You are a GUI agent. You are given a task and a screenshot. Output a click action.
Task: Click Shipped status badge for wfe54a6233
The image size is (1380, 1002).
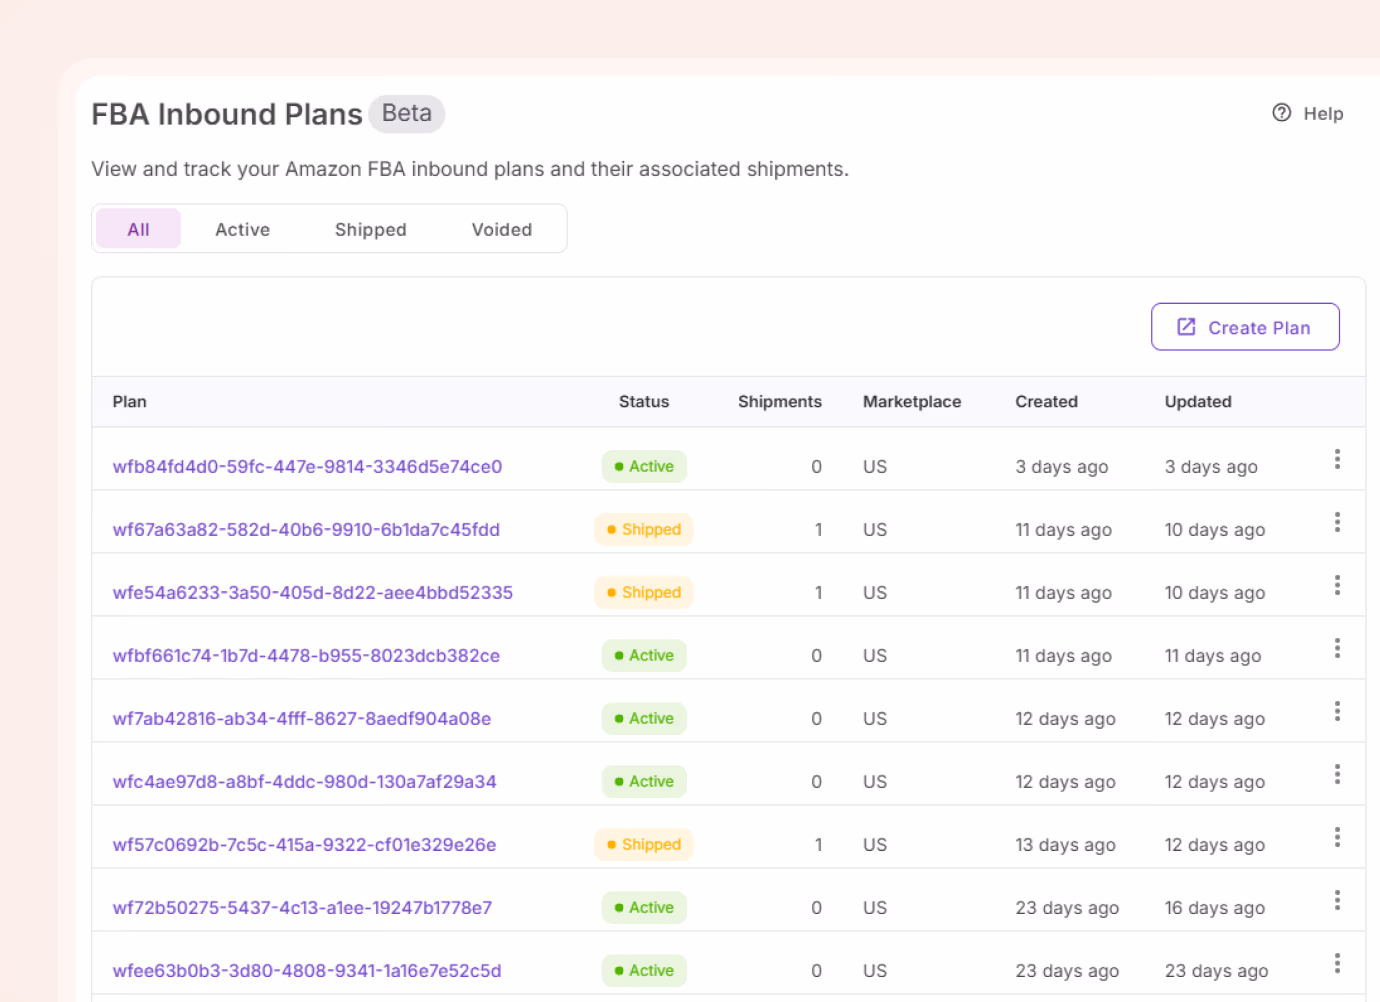[x=644, y=592]
